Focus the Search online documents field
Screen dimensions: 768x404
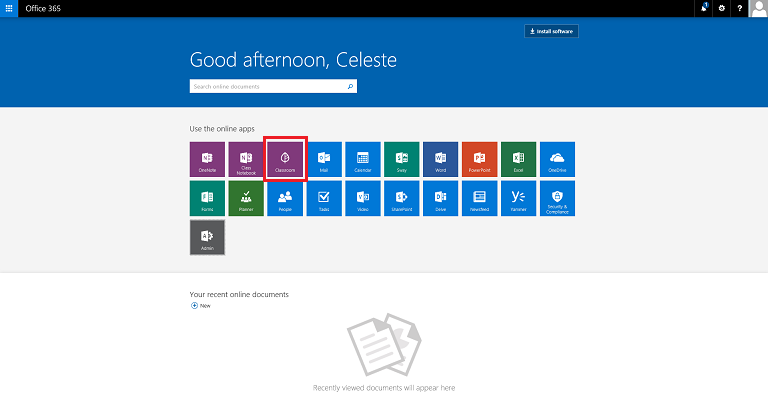273,86
